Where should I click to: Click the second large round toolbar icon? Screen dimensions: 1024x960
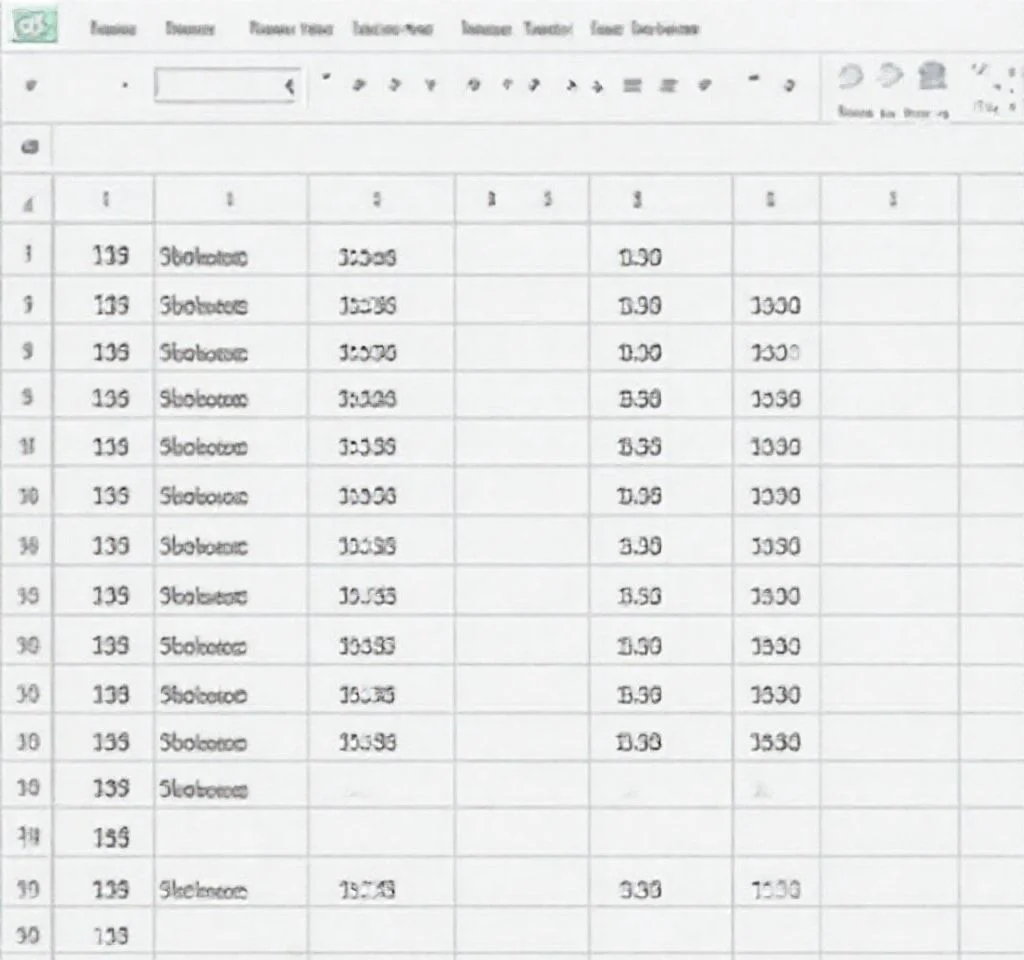(x=891, y=78)
